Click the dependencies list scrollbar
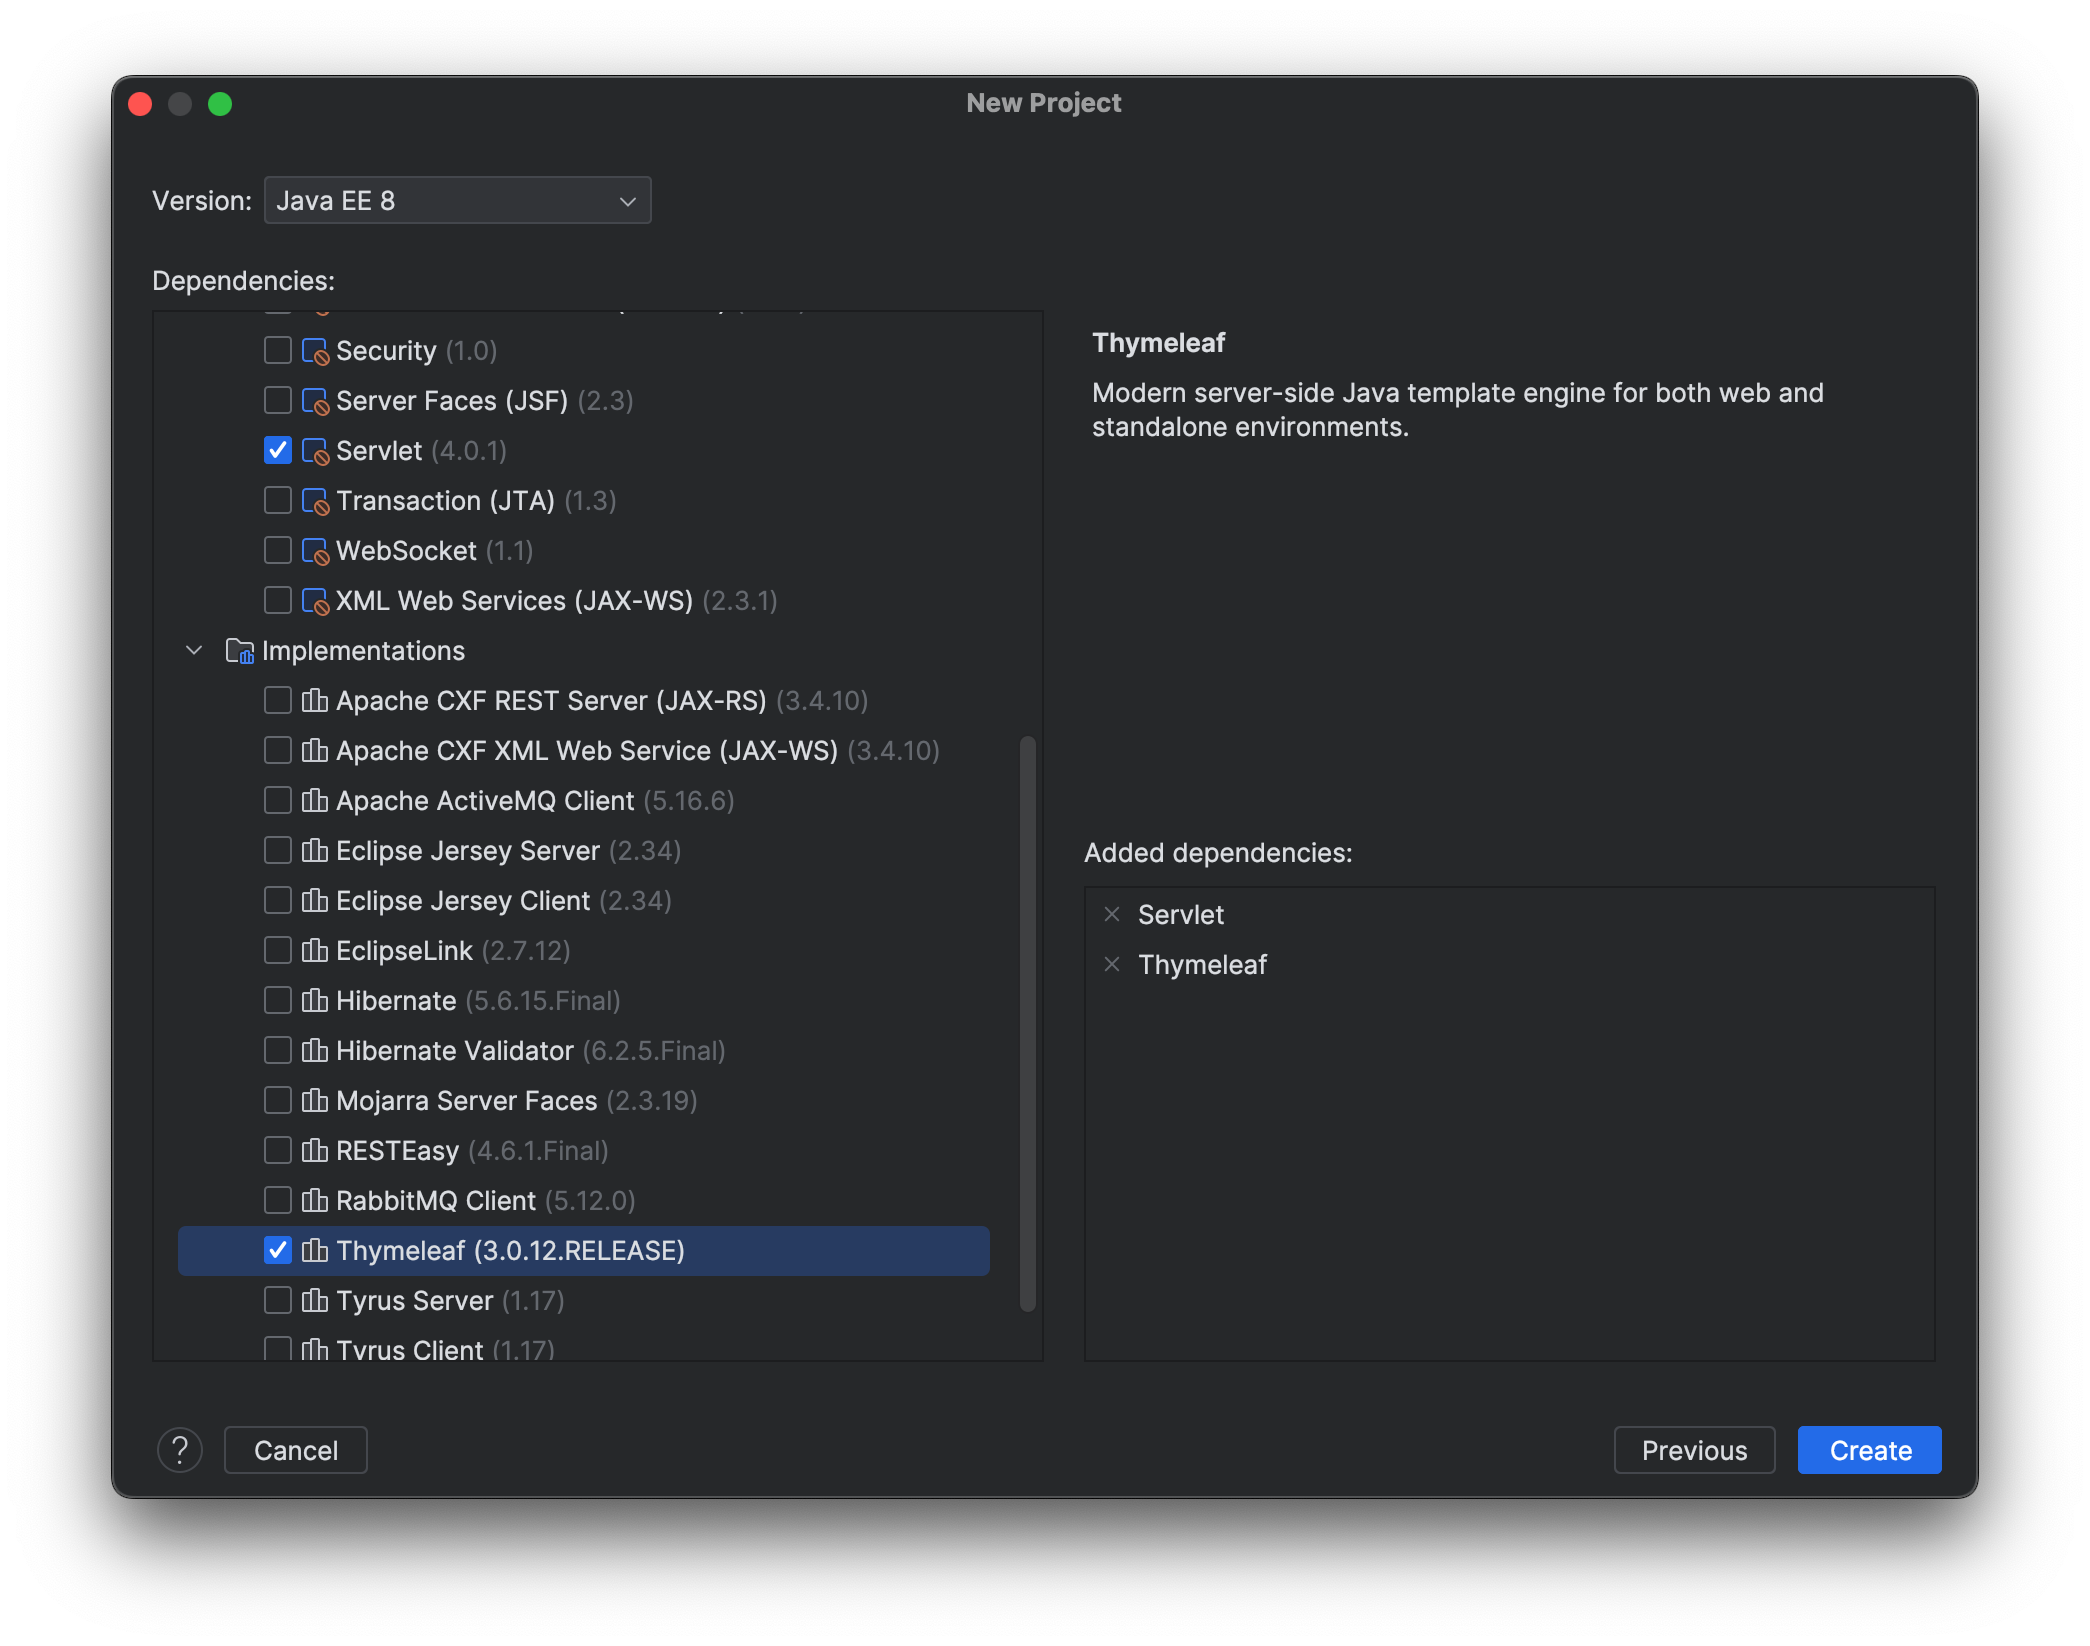The height and width of the screenshot is (1646, 2090). (1029, 1020)
